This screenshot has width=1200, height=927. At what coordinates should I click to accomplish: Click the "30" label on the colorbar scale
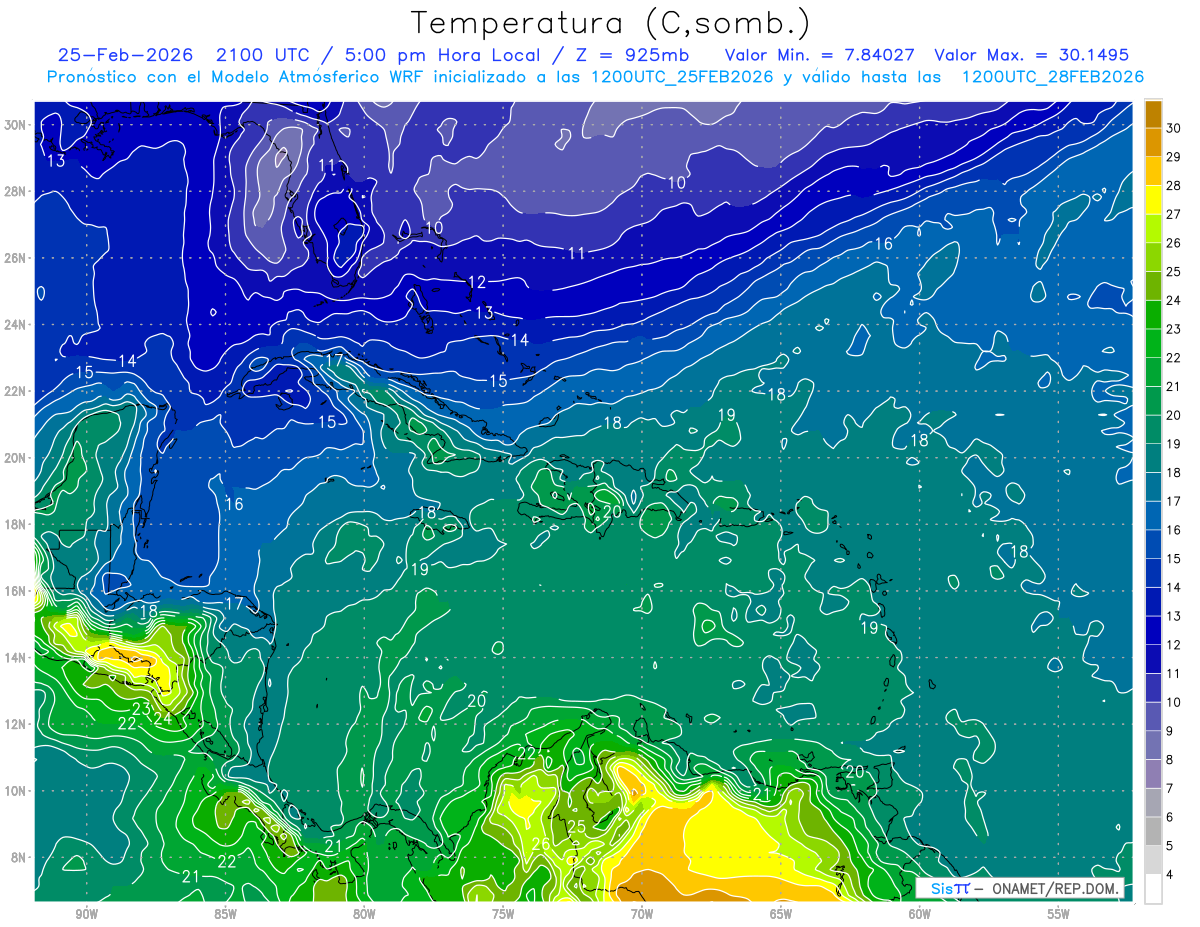point(1174,128)
